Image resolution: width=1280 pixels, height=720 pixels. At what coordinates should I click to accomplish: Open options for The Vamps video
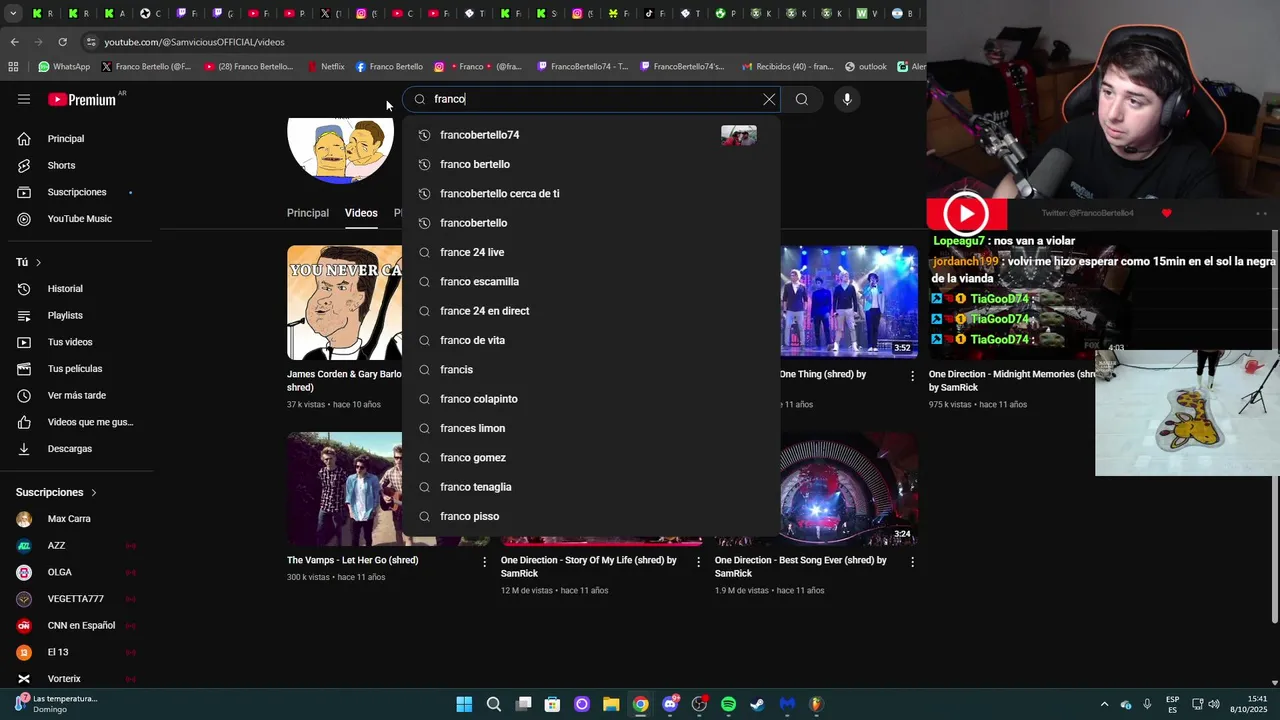485,562
